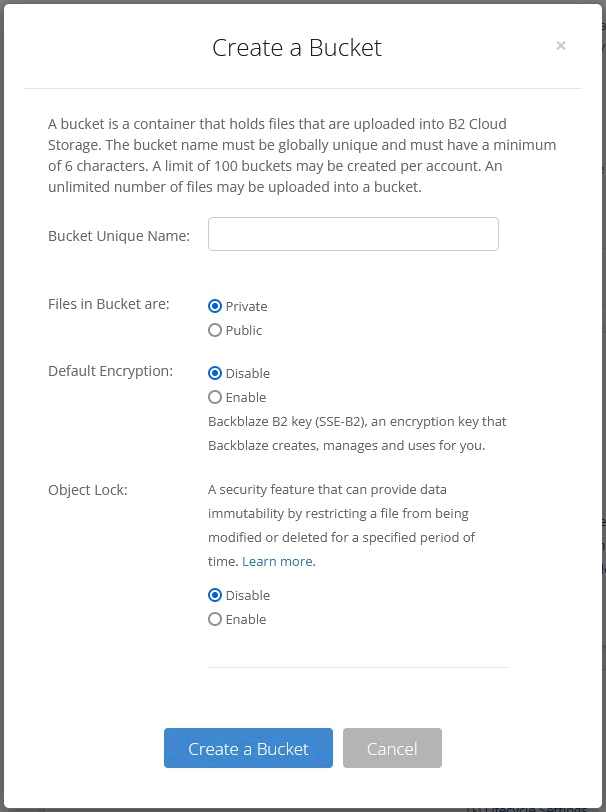Click the bucket description paragraph at top
Screen dimensions: 606x812
coord(302,155)
